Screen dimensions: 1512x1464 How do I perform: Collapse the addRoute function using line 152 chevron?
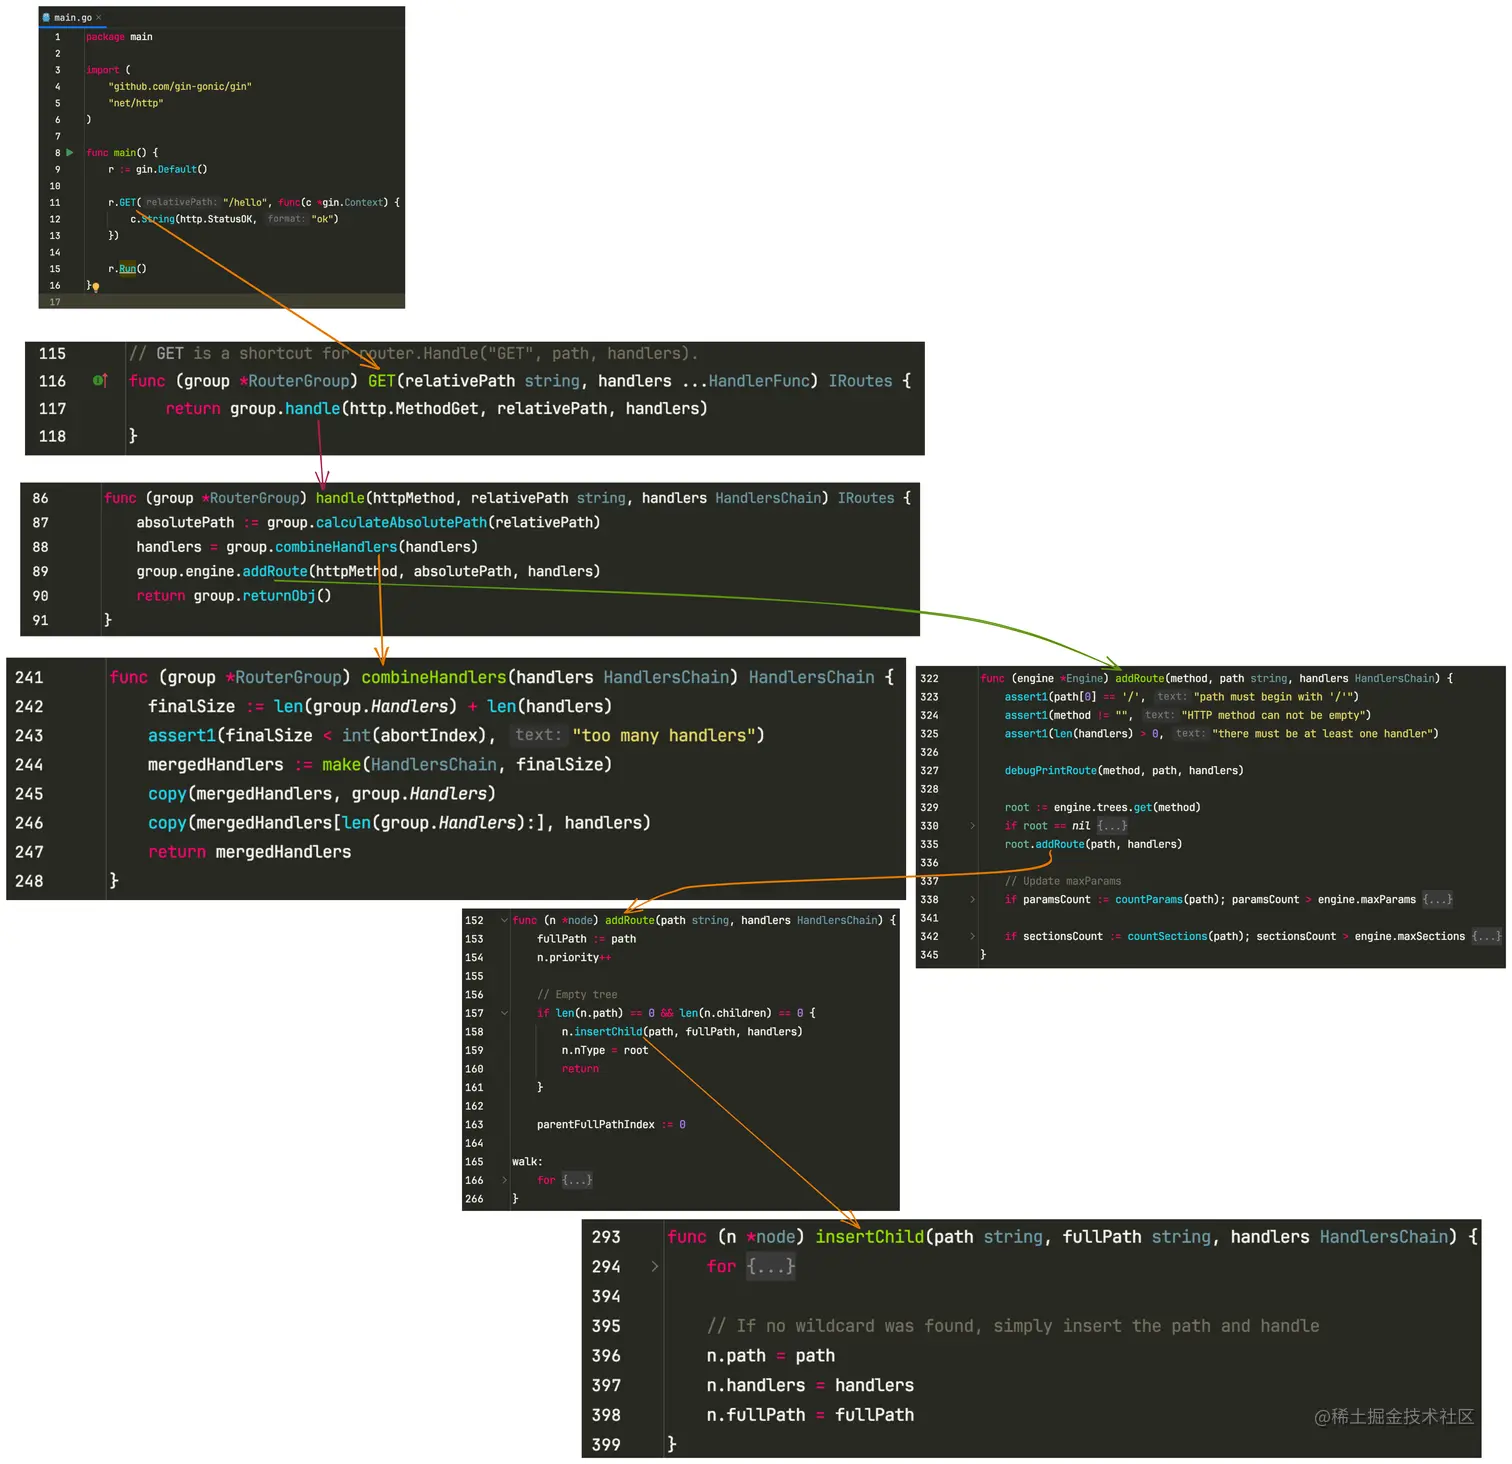(x=503, y=920)
